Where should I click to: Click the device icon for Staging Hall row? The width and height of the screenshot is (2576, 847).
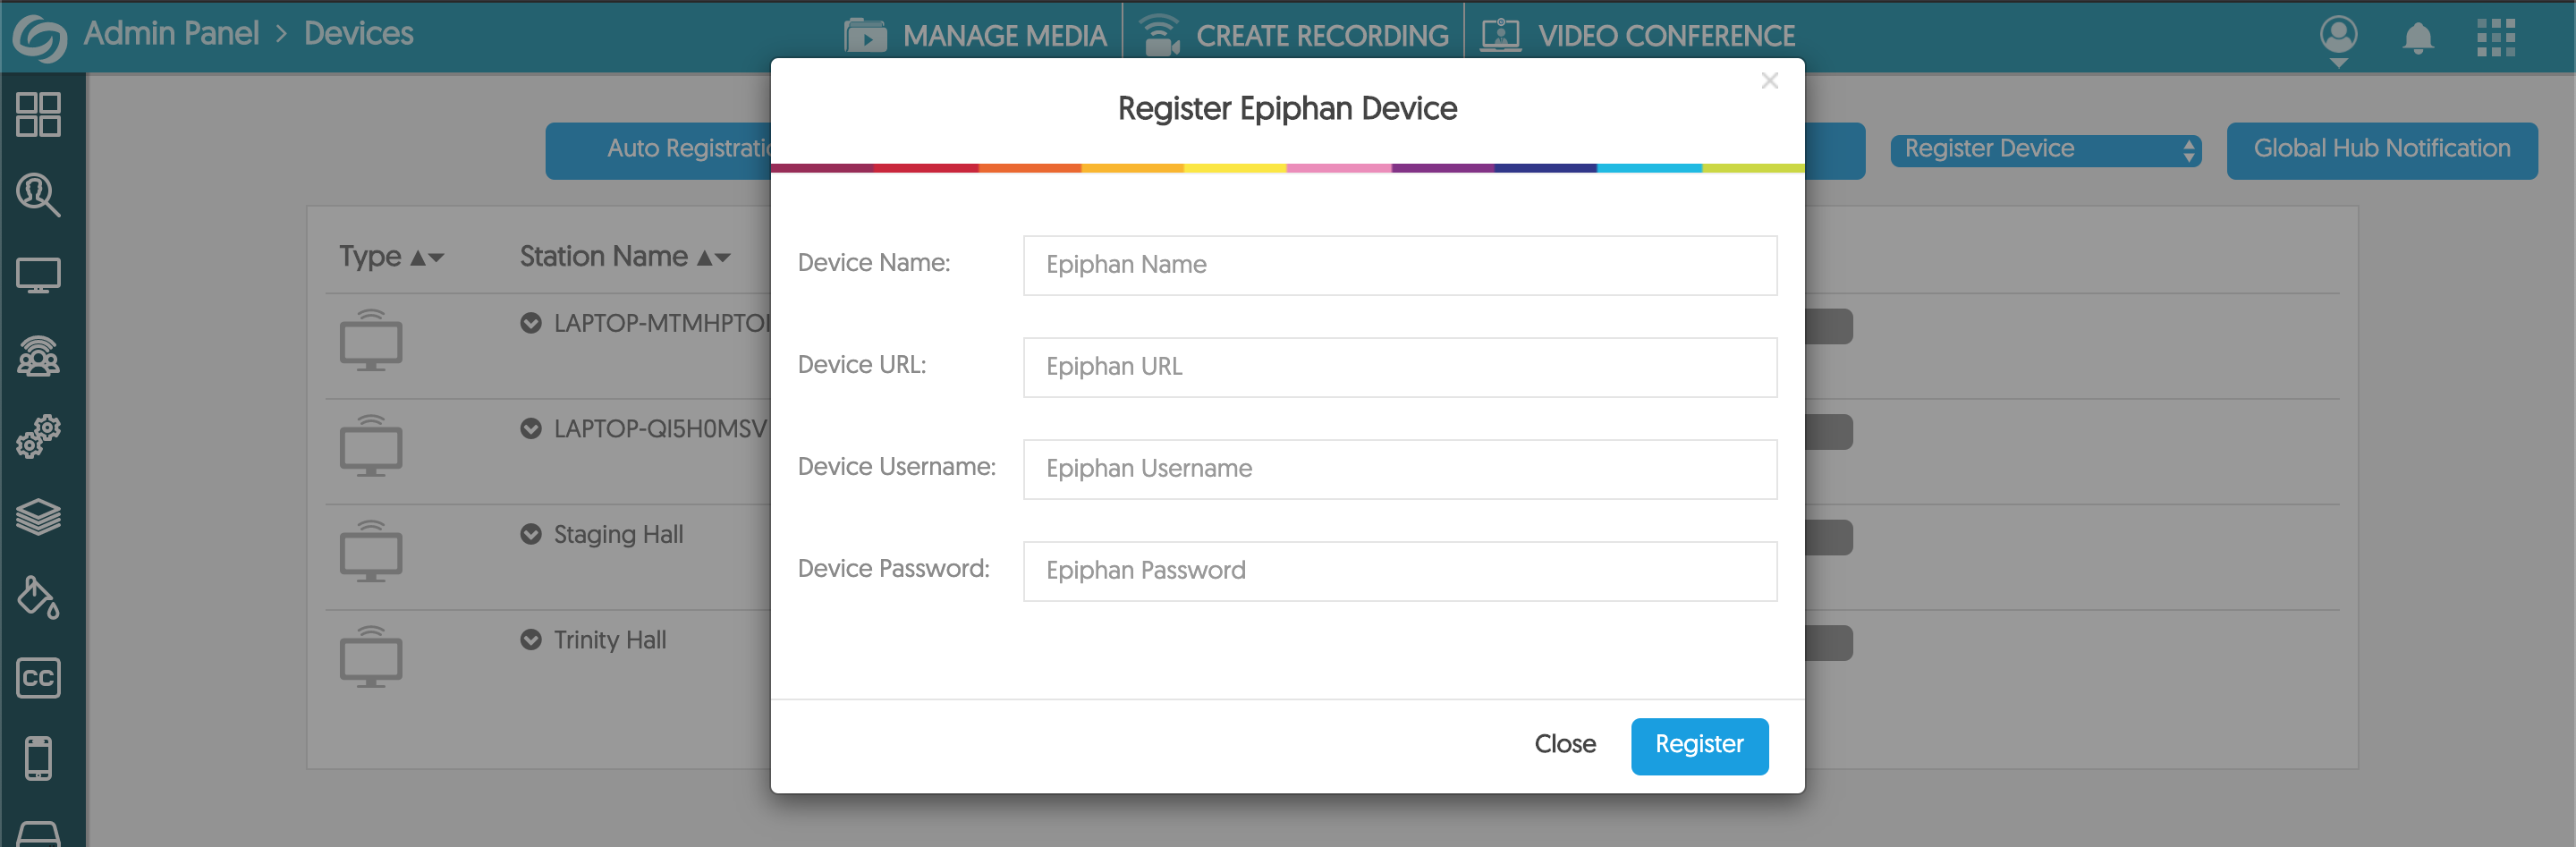[371, 551]
